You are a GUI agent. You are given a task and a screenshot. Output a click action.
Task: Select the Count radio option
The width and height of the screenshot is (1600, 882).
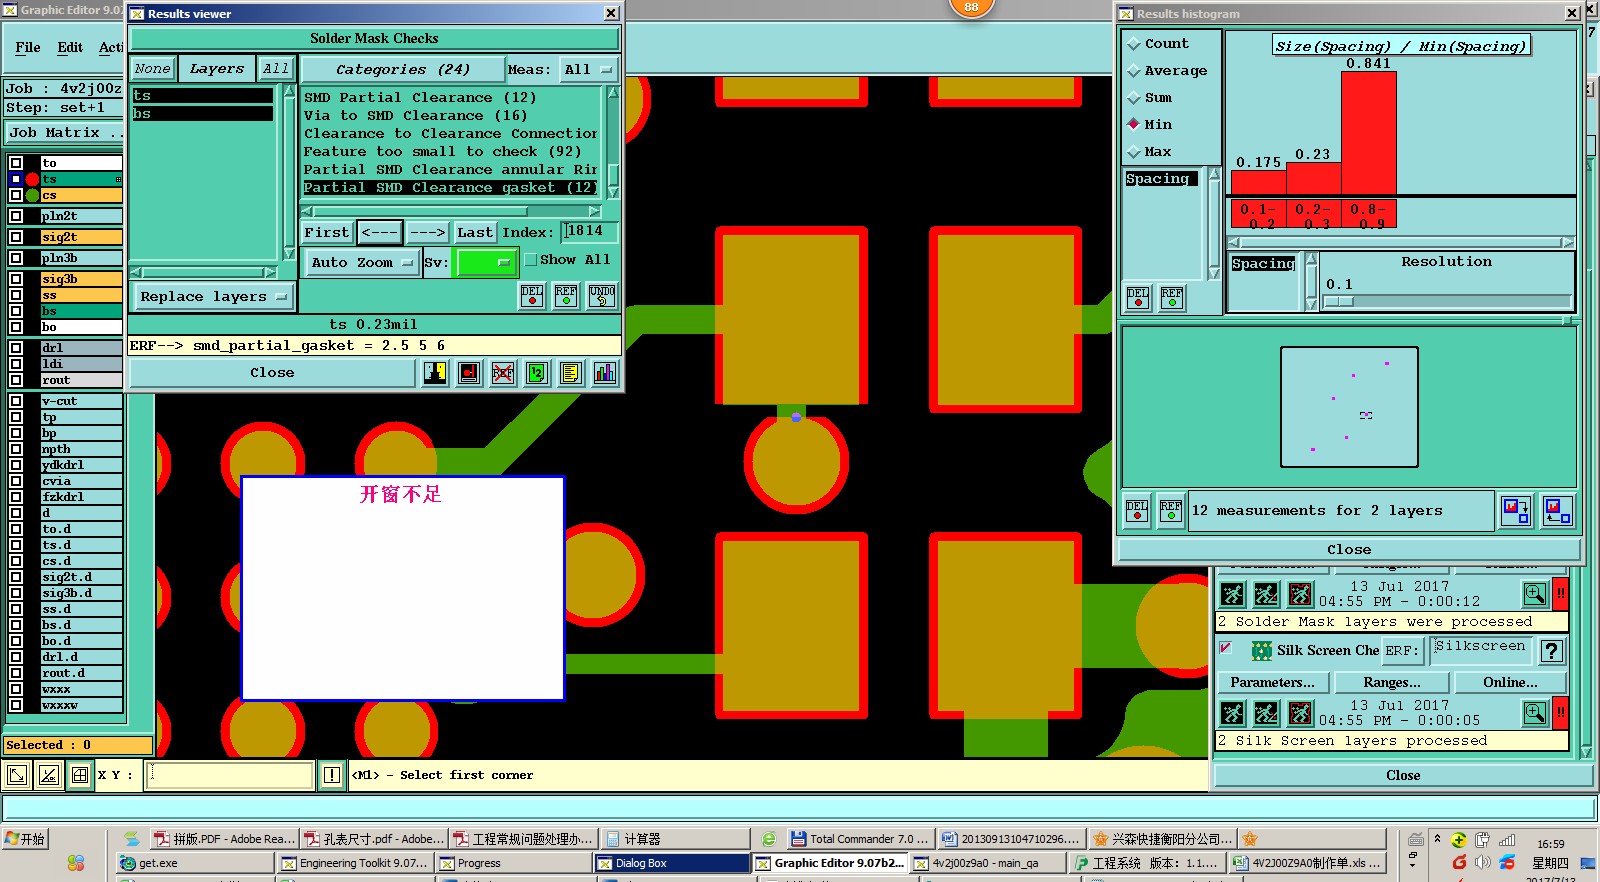tap(1133, 44)
